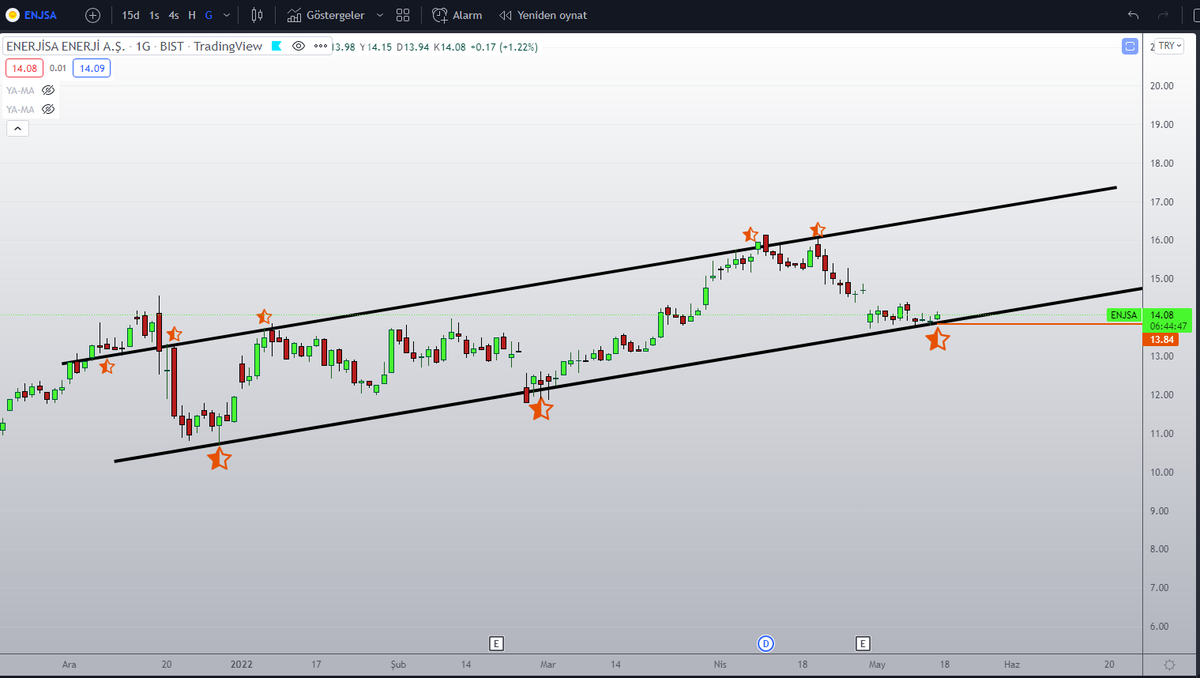This screenshot has width=1200, height=678.
Task: Open the earnings E marker near May
Action: (864, 643)
